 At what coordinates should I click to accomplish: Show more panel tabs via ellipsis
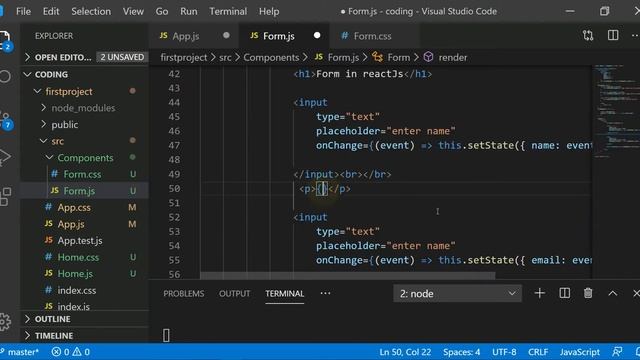(325, 293)
